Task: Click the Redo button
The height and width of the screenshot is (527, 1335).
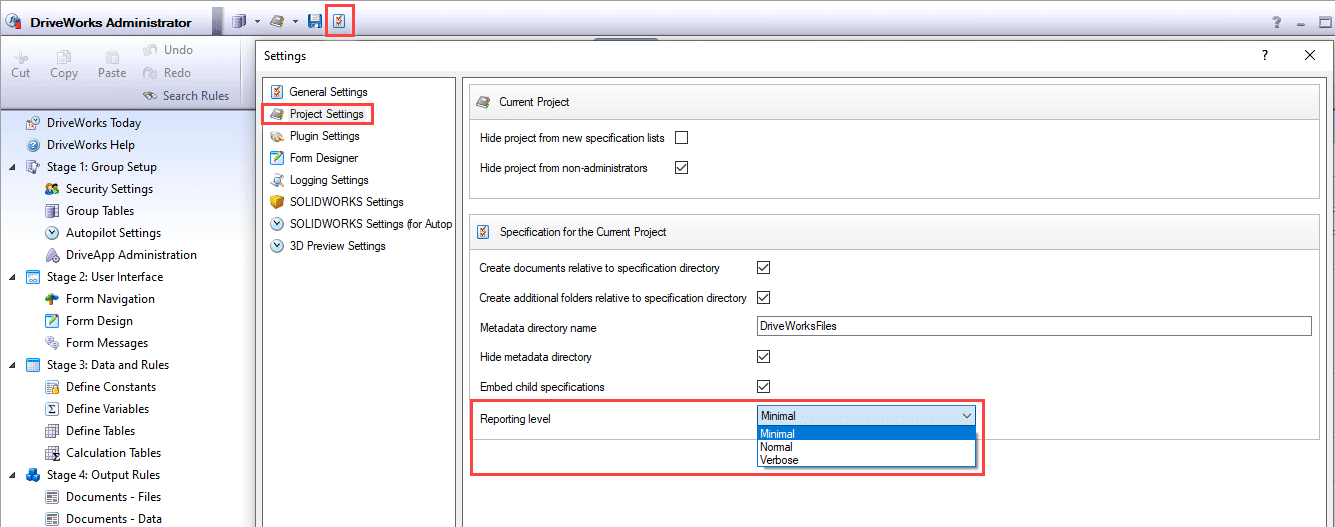Action: (167, 73)
